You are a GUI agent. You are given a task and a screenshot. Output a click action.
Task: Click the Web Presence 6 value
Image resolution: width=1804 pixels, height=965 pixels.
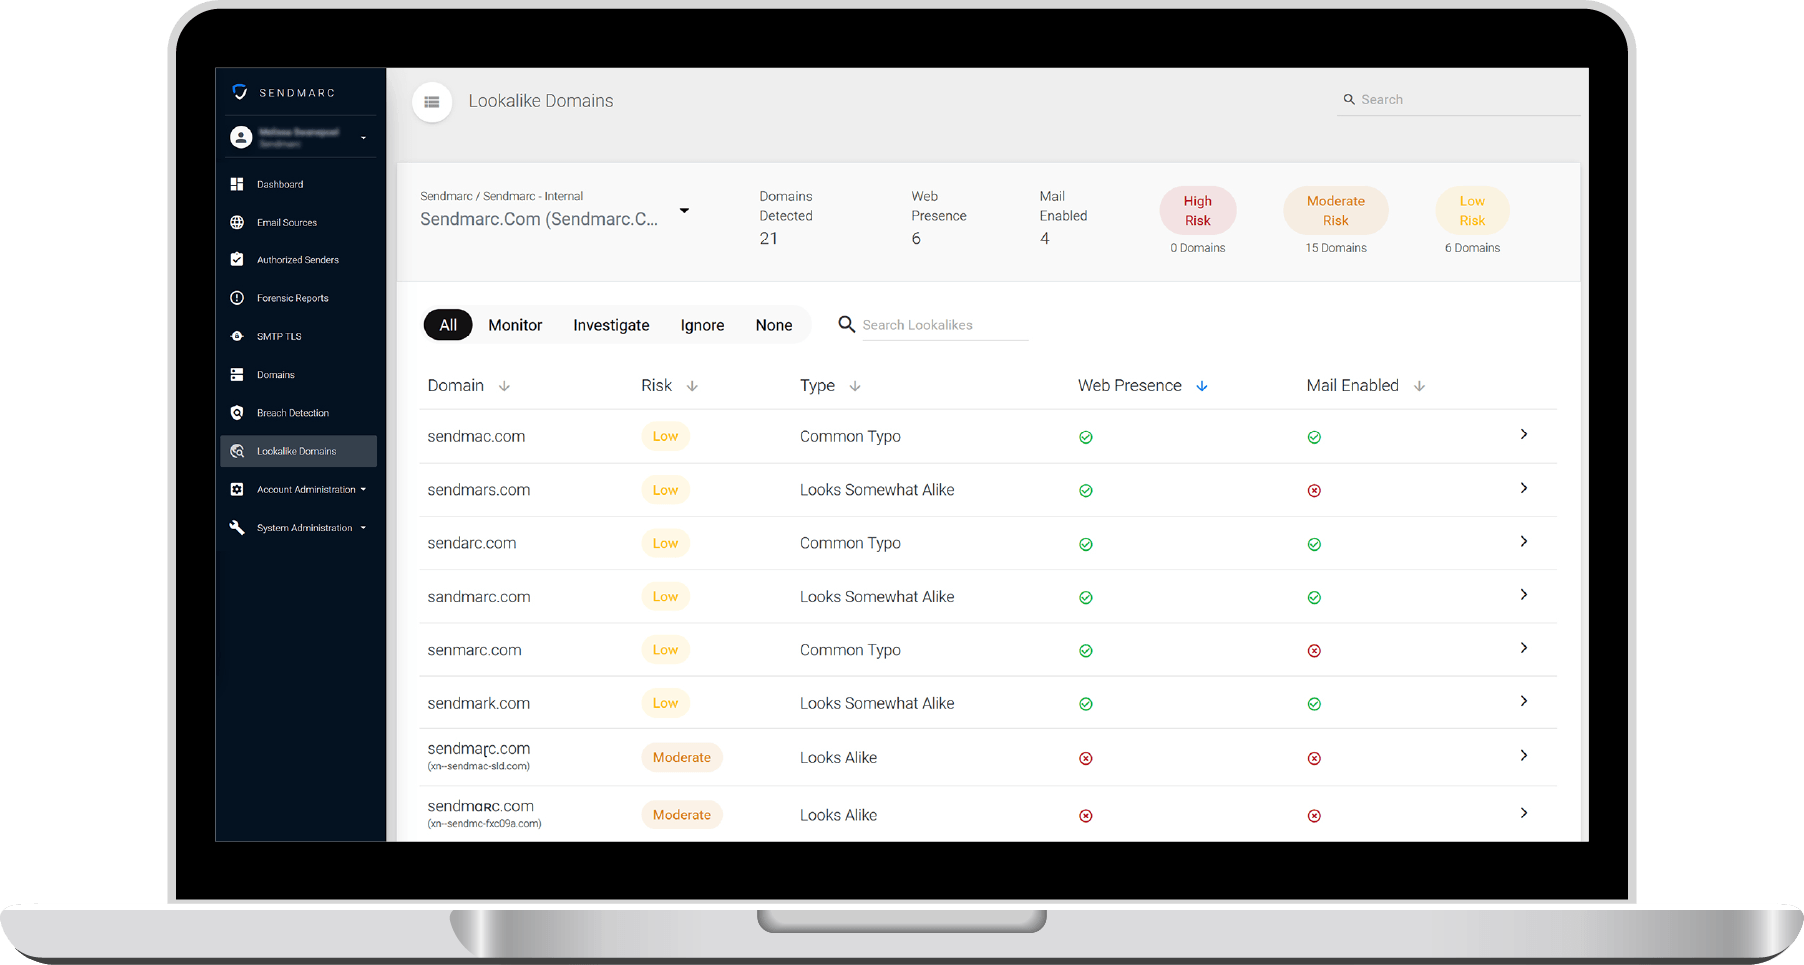pyautogui.click(x=916, y=238)
